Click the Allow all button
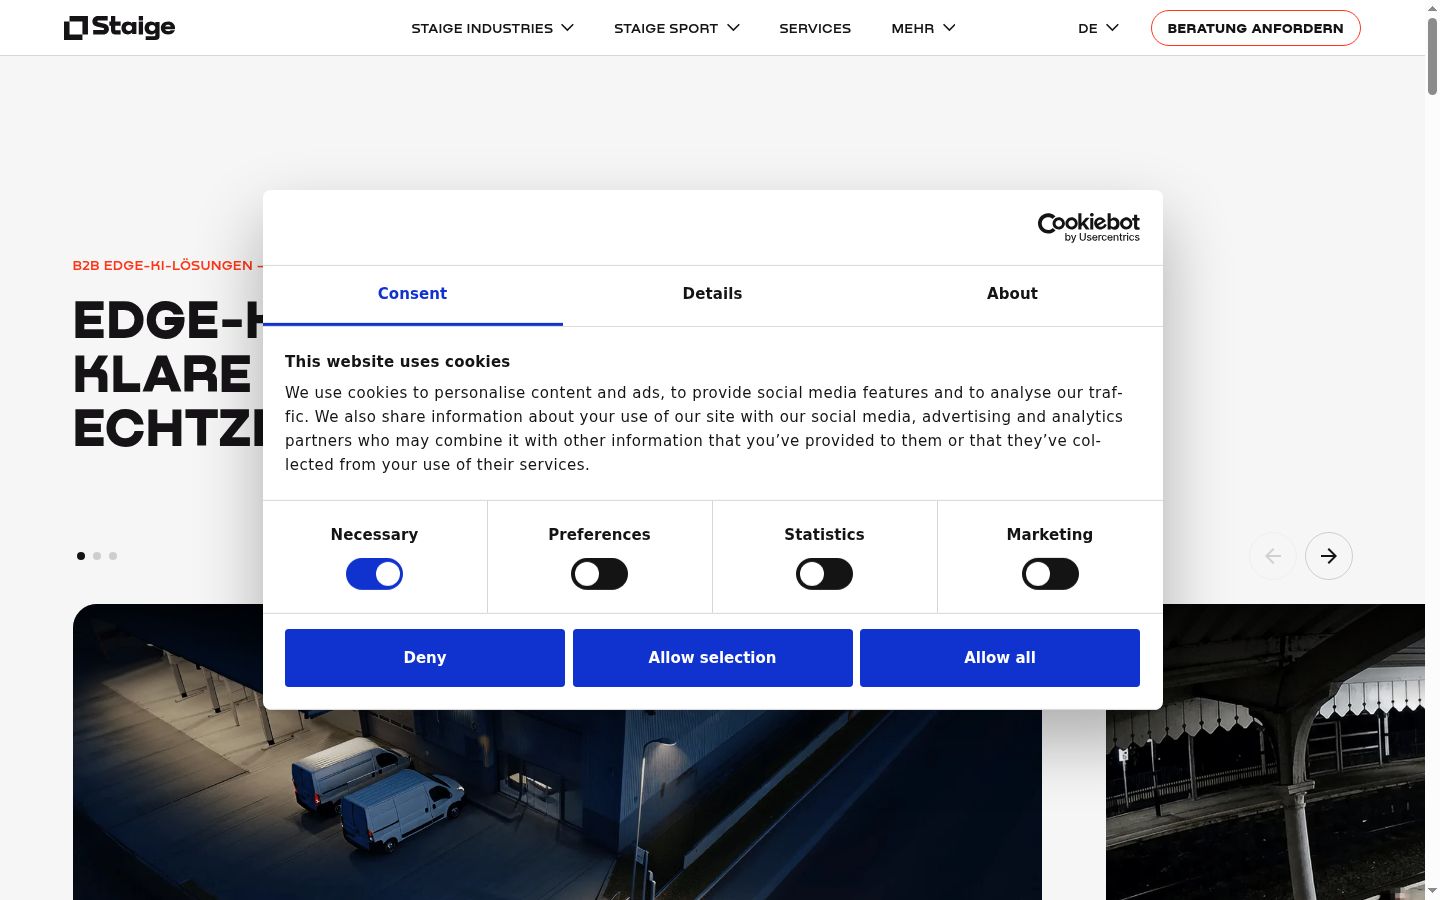Screen dimensions: 1440x900 pos(1000,658)
